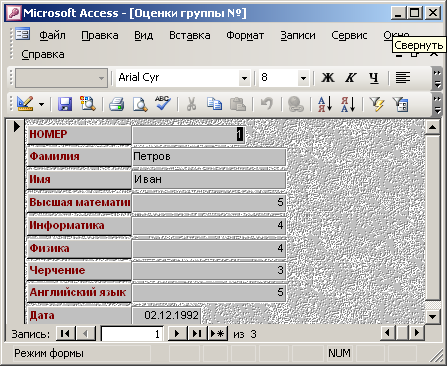
Task: Click horizontal scrollbar right arrow
Action: pyautogui.click(x=417, y=333)
